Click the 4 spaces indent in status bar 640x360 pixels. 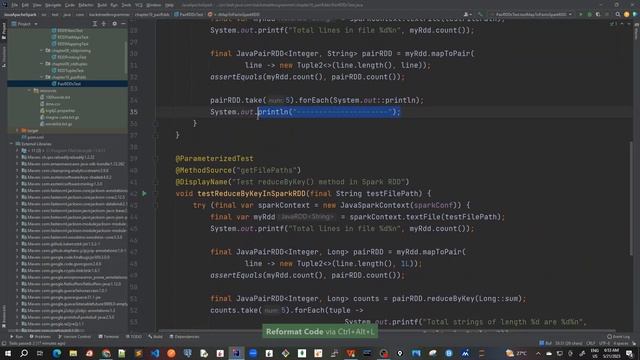621,343
